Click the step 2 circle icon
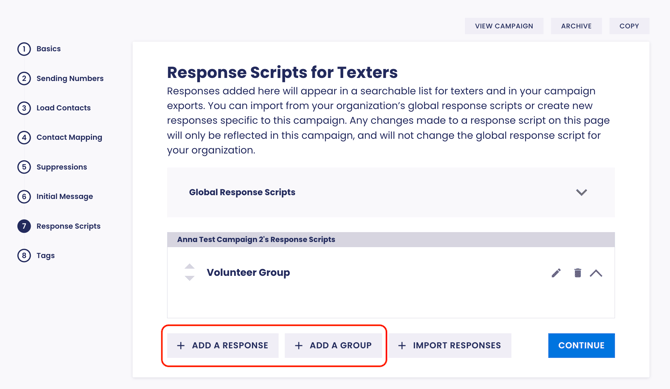The image size is (670, 389). coord(24,79)
